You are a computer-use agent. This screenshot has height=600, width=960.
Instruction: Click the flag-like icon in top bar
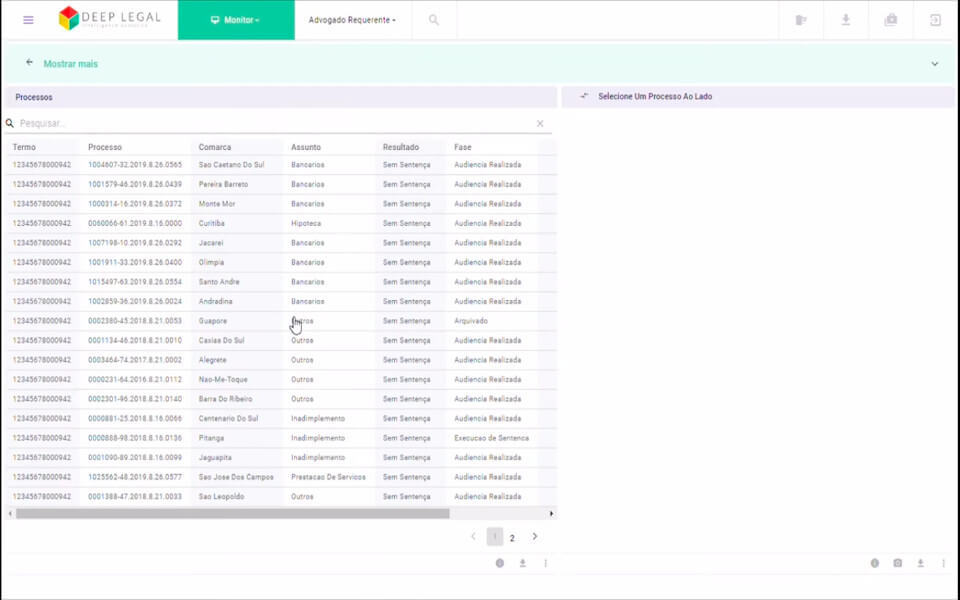800,20
